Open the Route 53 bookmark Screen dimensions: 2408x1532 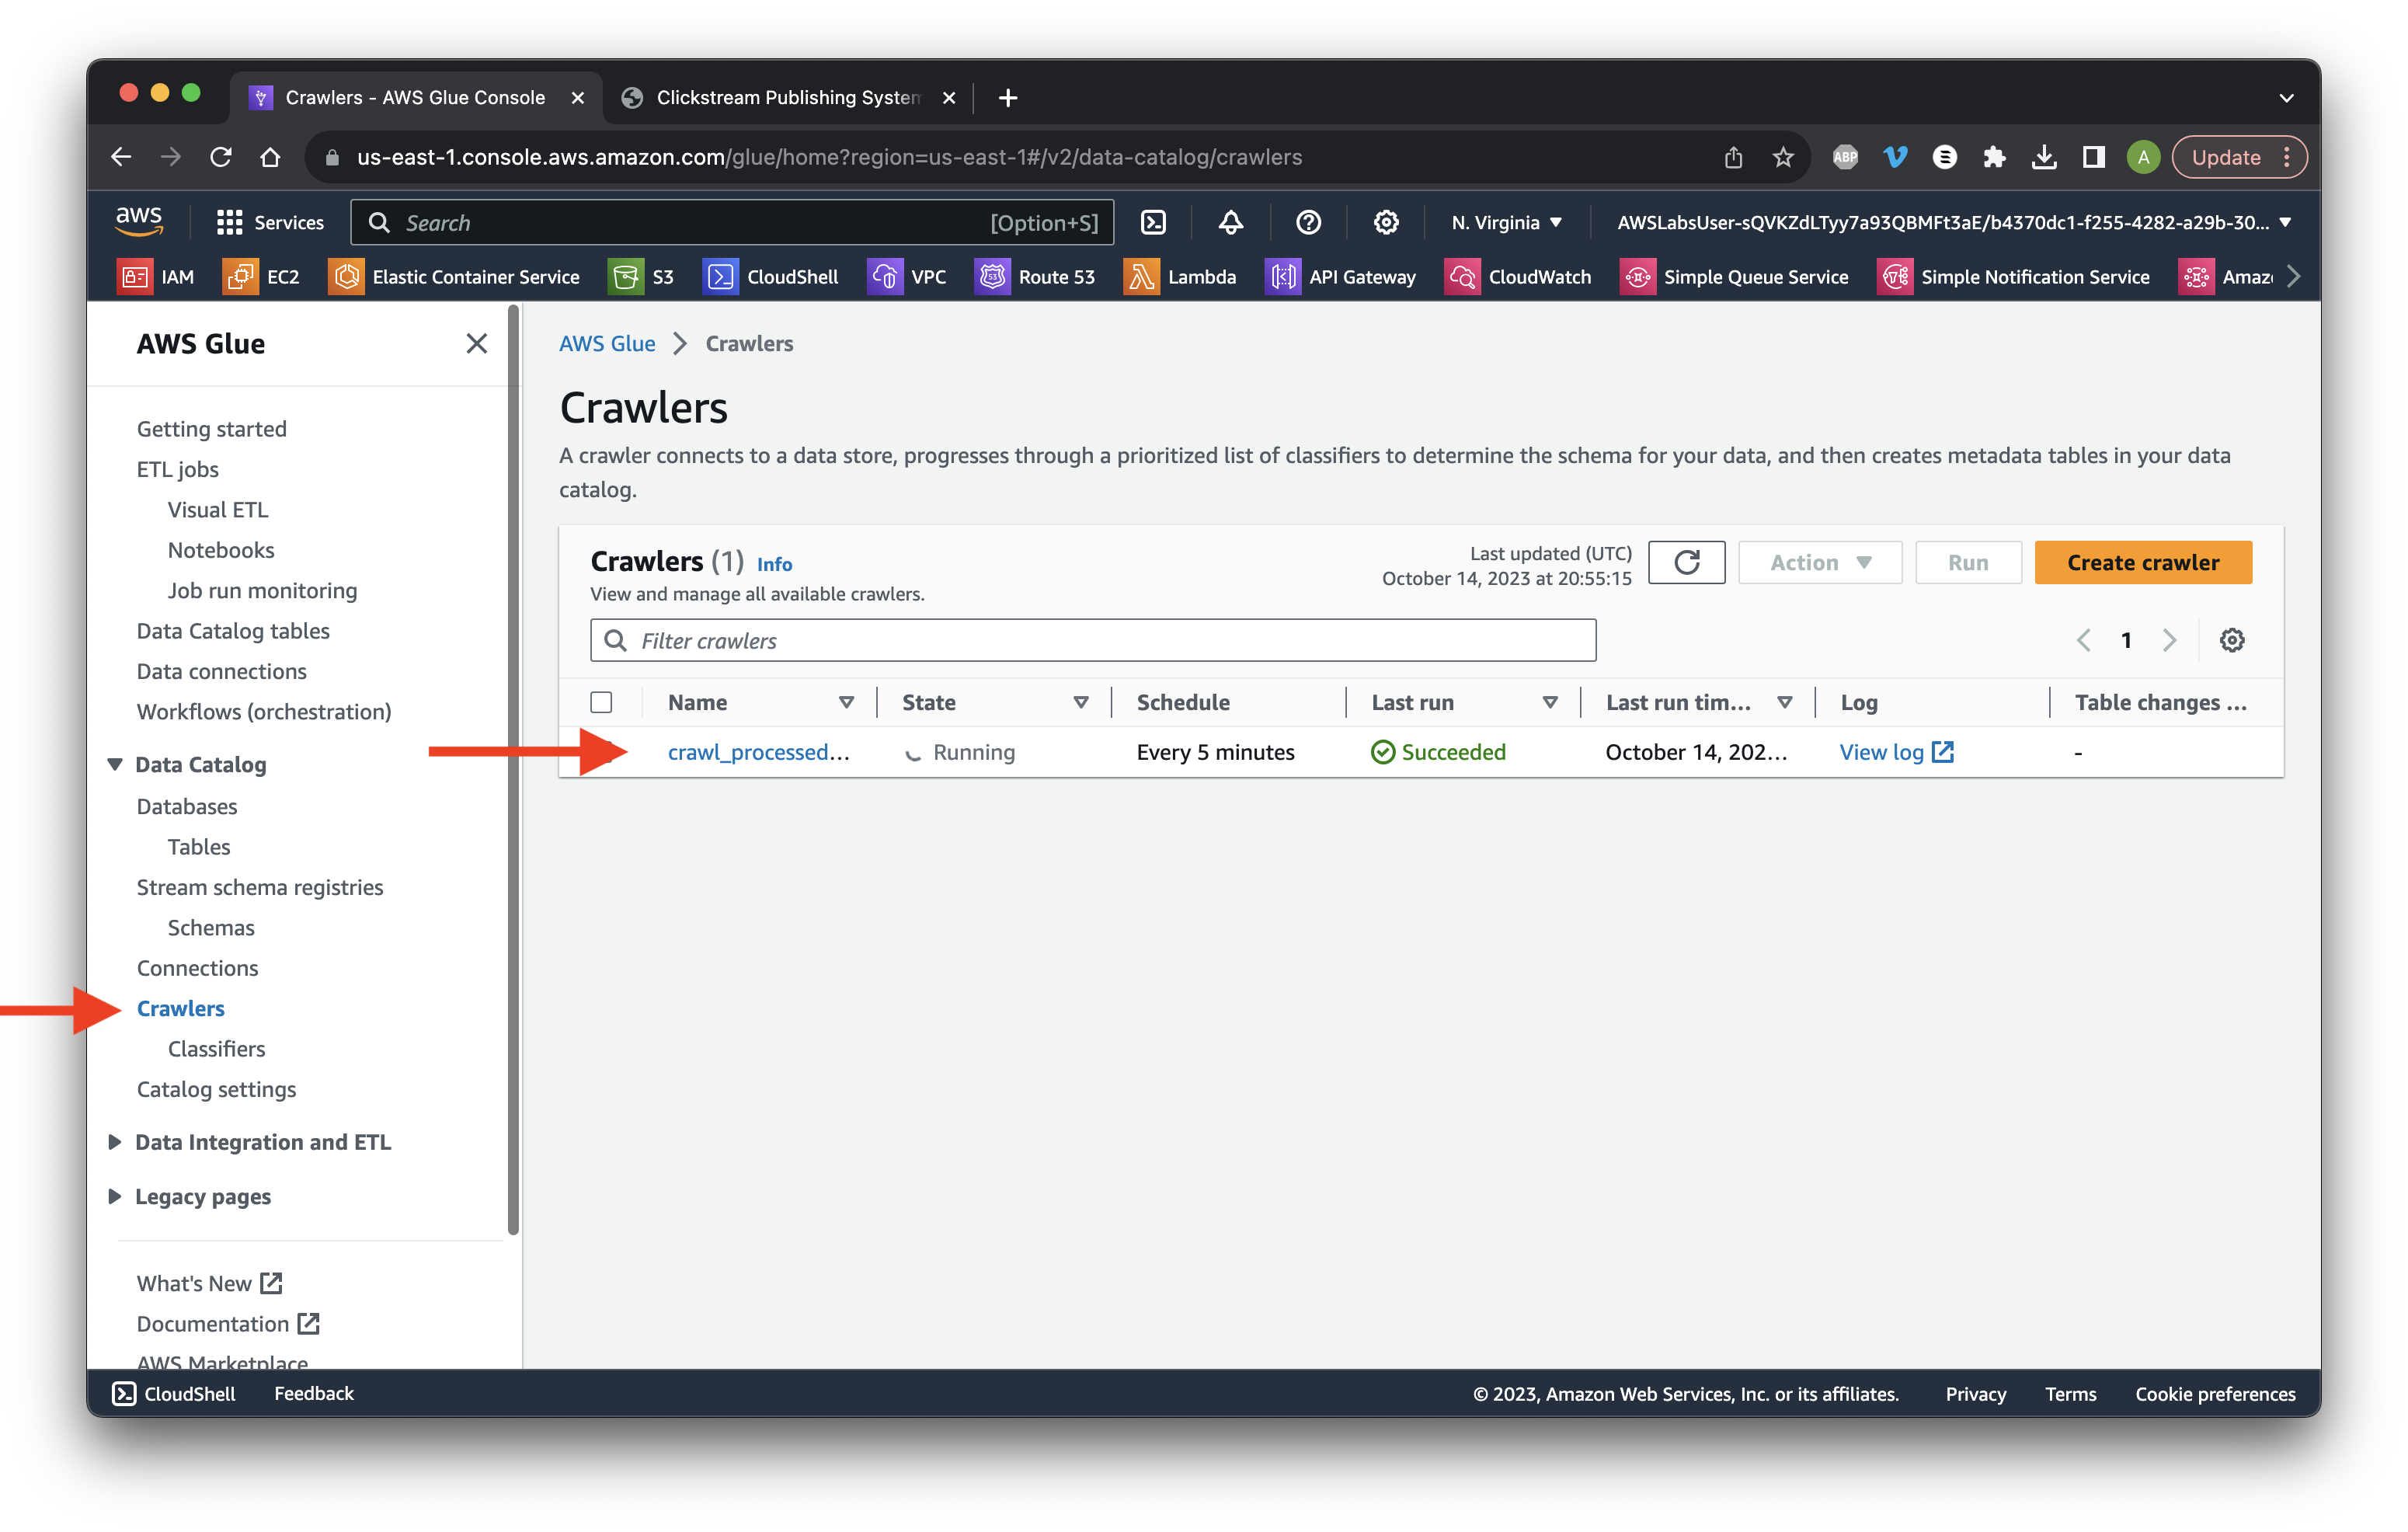[1035, 277]
